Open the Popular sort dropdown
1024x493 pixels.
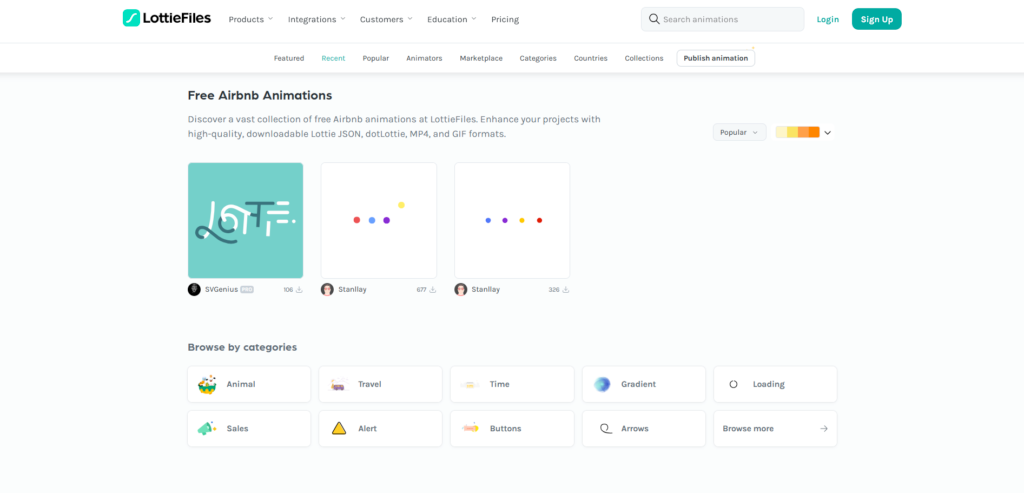[x=739, y=132]
